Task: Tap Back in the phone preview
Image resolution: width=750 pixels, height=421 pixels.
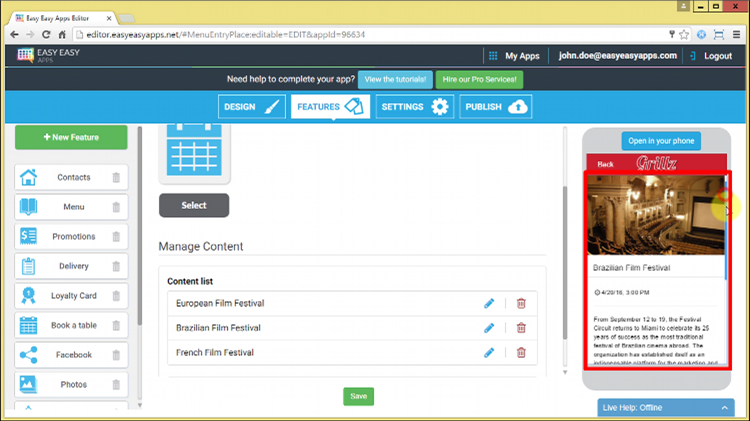Action: [x=605, y=164]
